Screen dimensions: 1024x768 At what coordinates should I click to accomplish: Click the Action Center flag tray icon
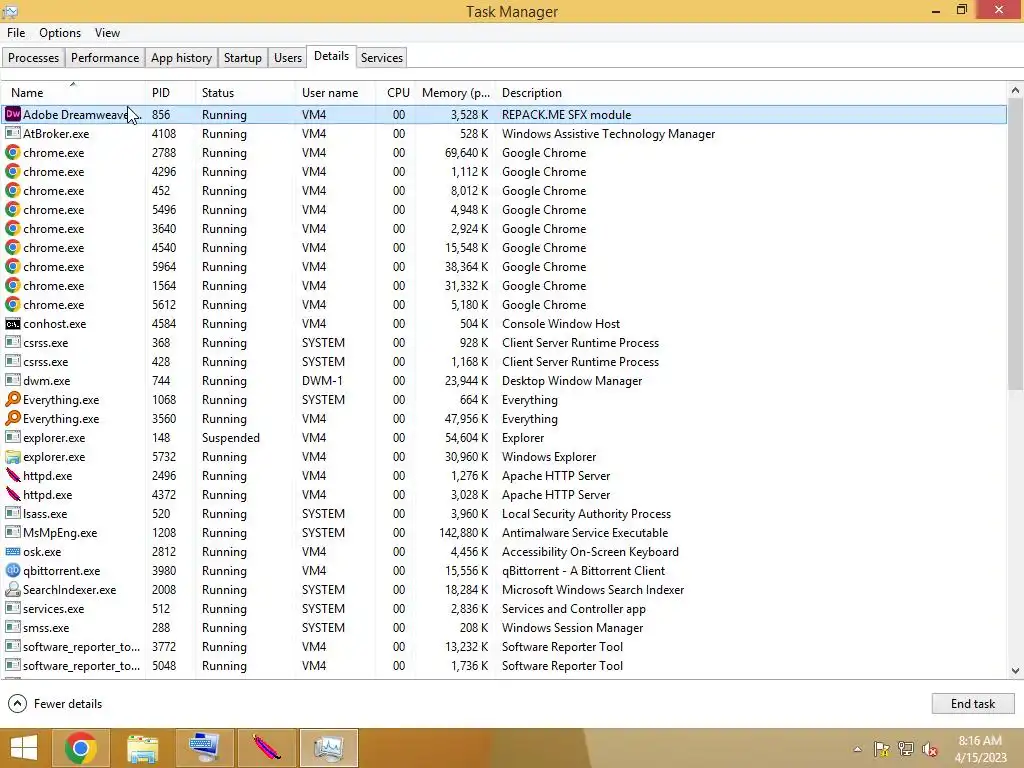coord(882,749)
